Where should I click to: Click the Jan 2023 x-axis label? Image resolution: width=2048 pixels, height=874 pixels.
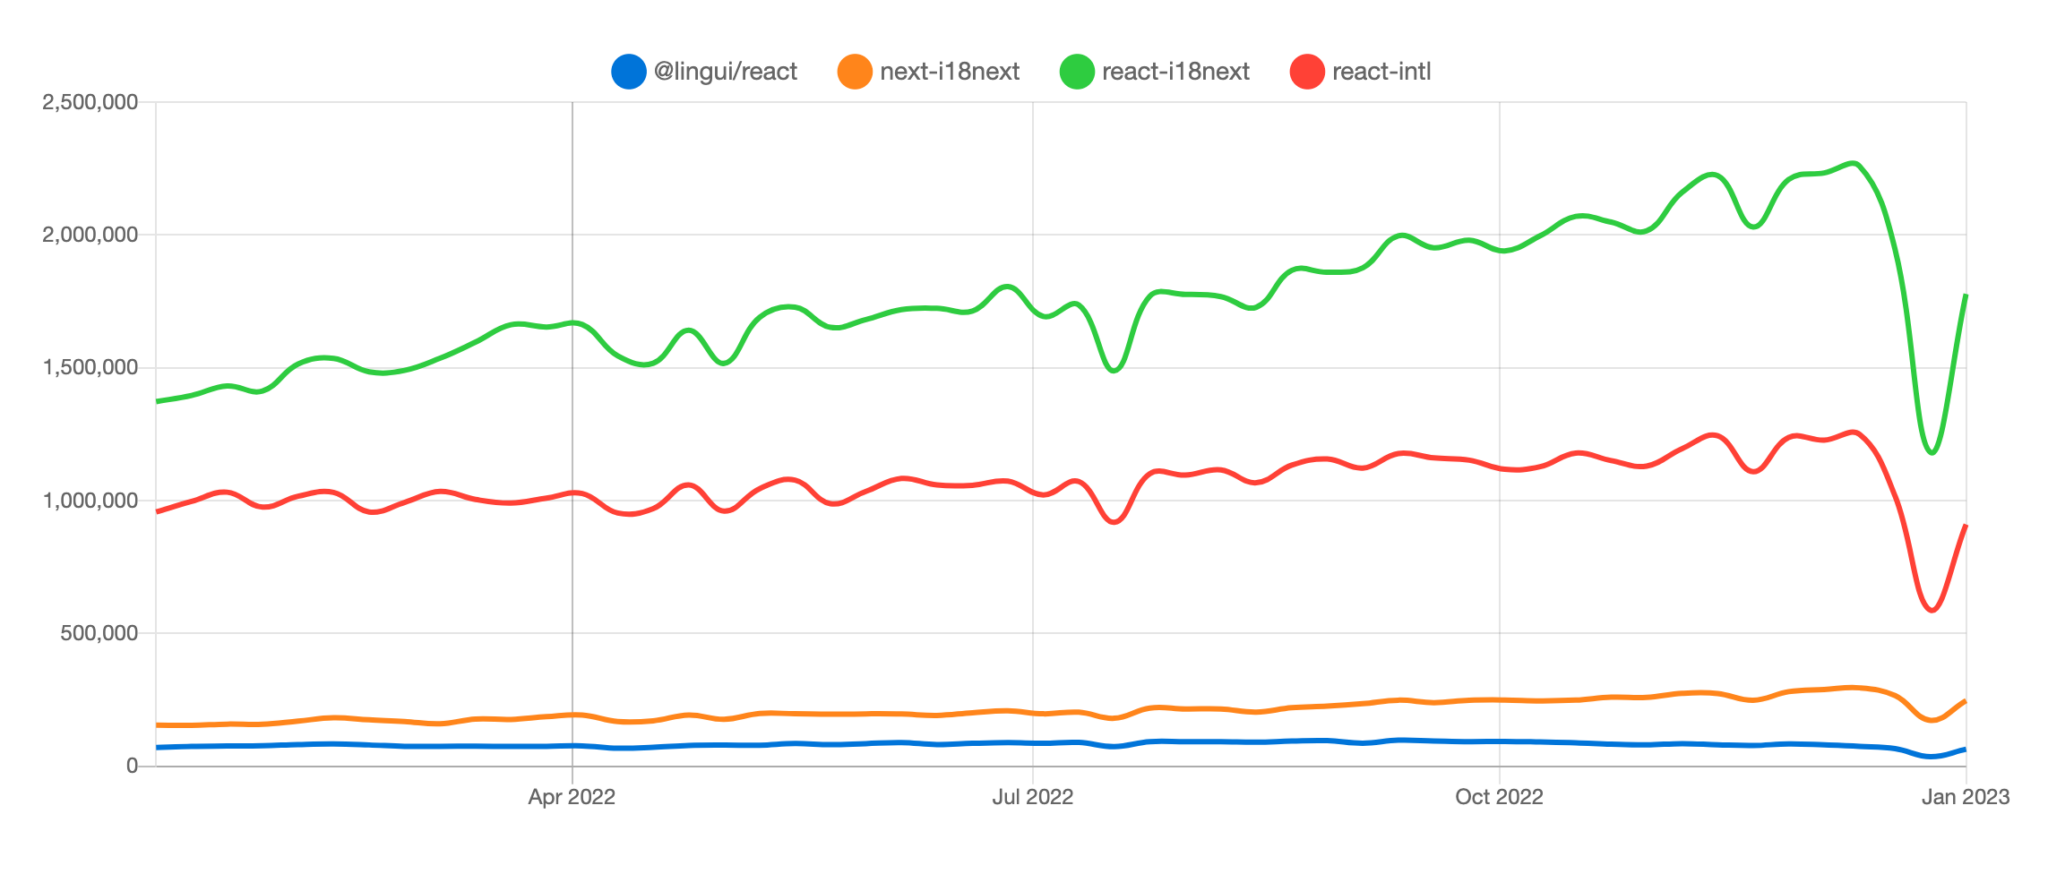tap(1965, 797)
